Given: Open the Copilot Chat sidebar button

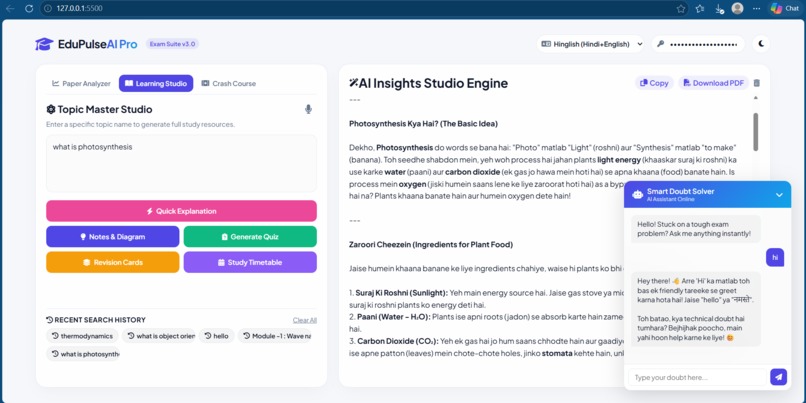Looking at the screenshot, I should pos(784,8).
